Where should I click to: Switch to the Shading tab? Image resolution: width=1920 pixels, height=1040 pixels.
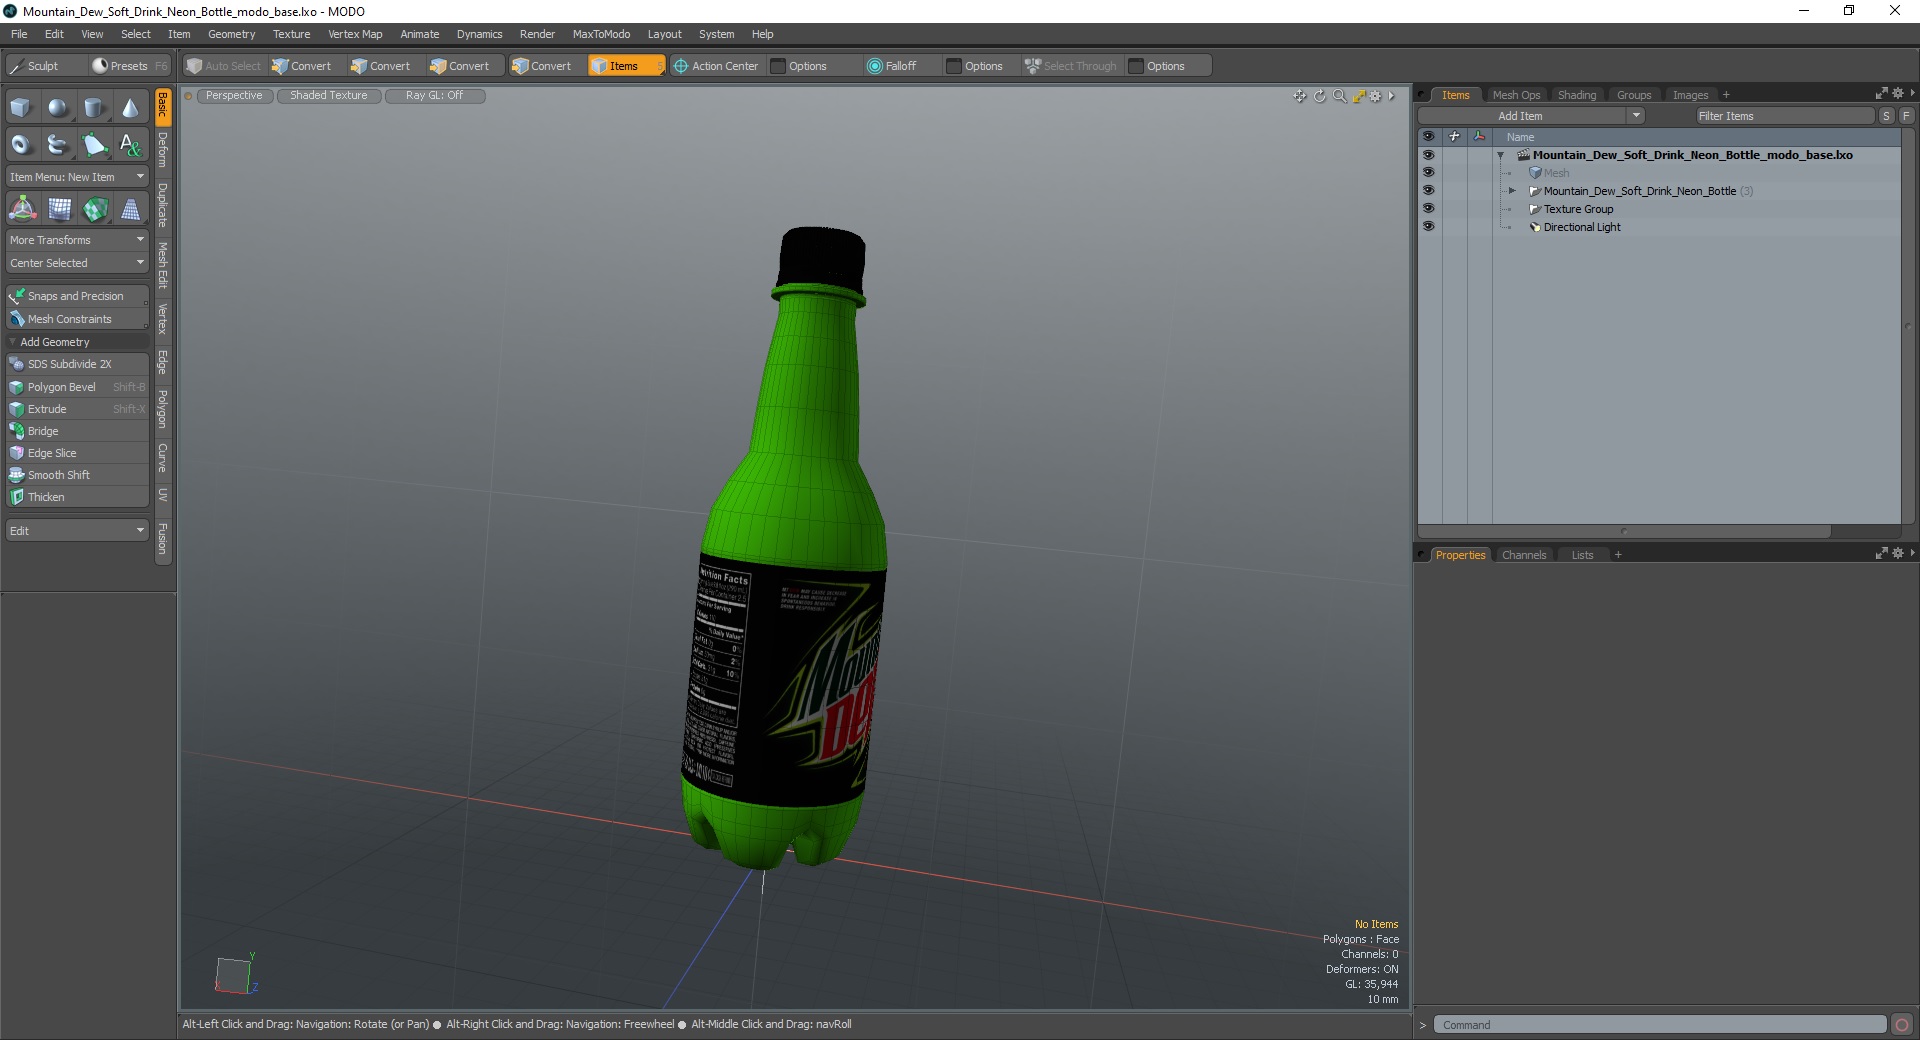click(x=1577, y=95)
